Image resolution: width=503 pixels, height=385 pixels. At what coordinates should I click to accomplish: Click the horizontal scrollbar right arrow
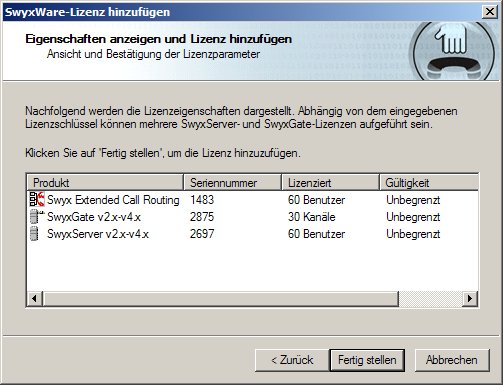pyautogui.click(x=470, y=298)
